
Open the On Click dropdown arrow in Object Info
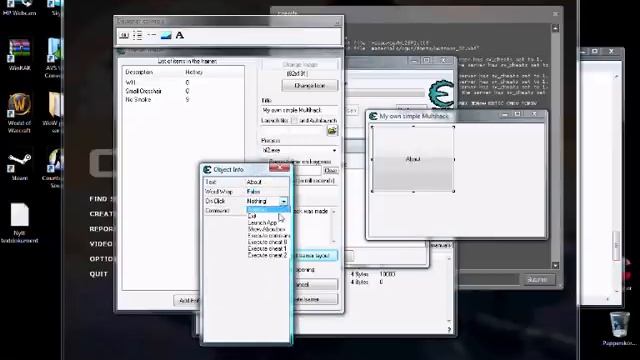pyautogui.click(x=283, y=201)
